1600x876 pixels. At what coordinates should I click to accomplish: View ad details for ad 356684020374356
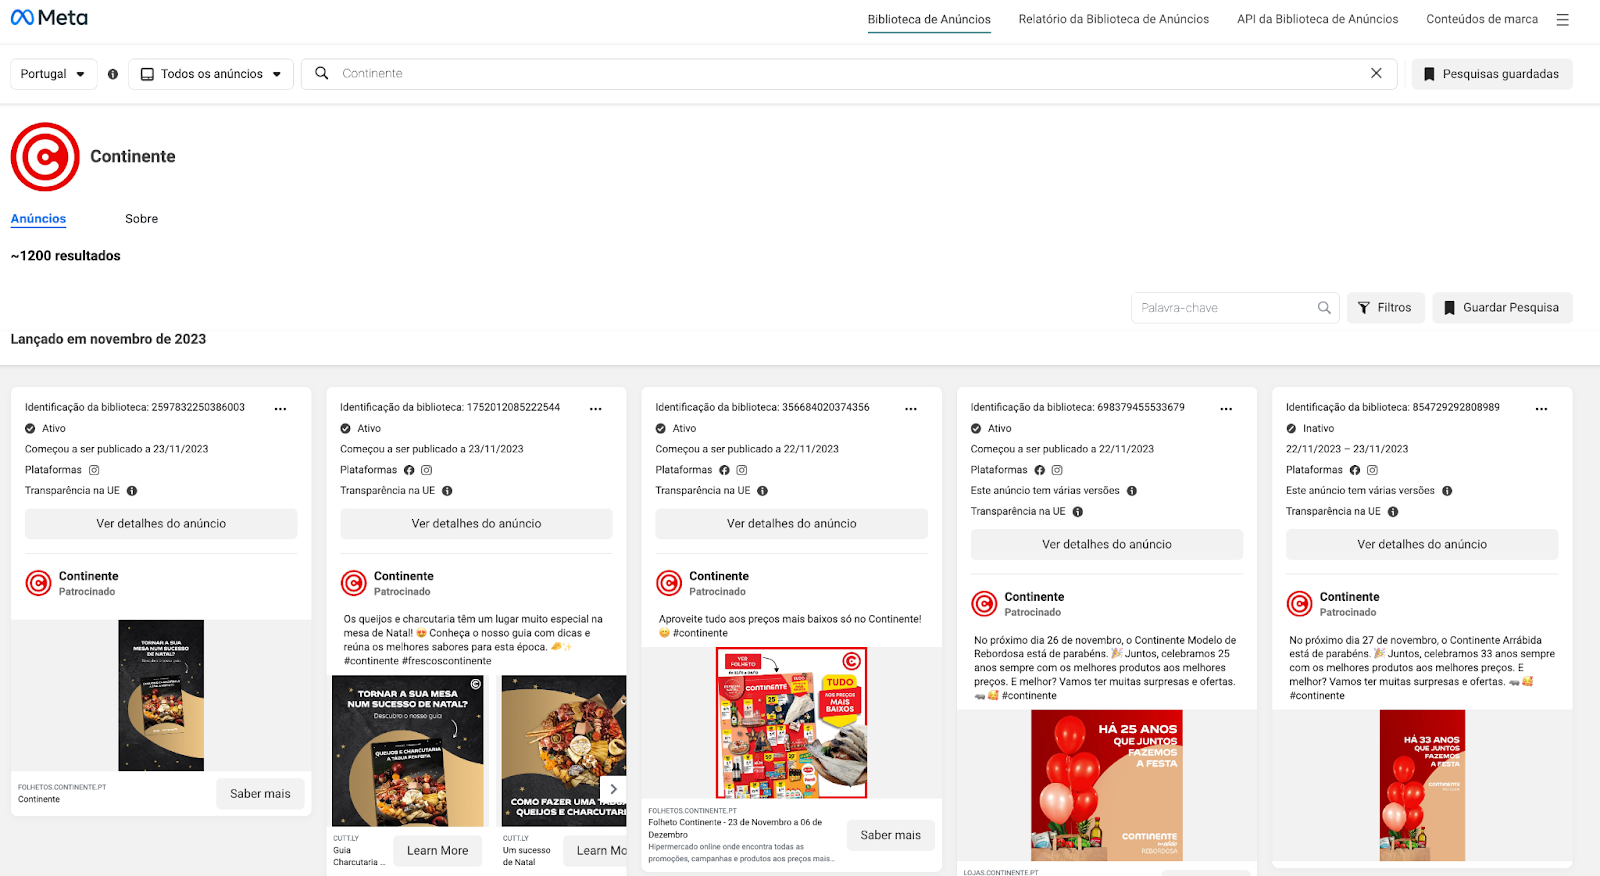791,524
